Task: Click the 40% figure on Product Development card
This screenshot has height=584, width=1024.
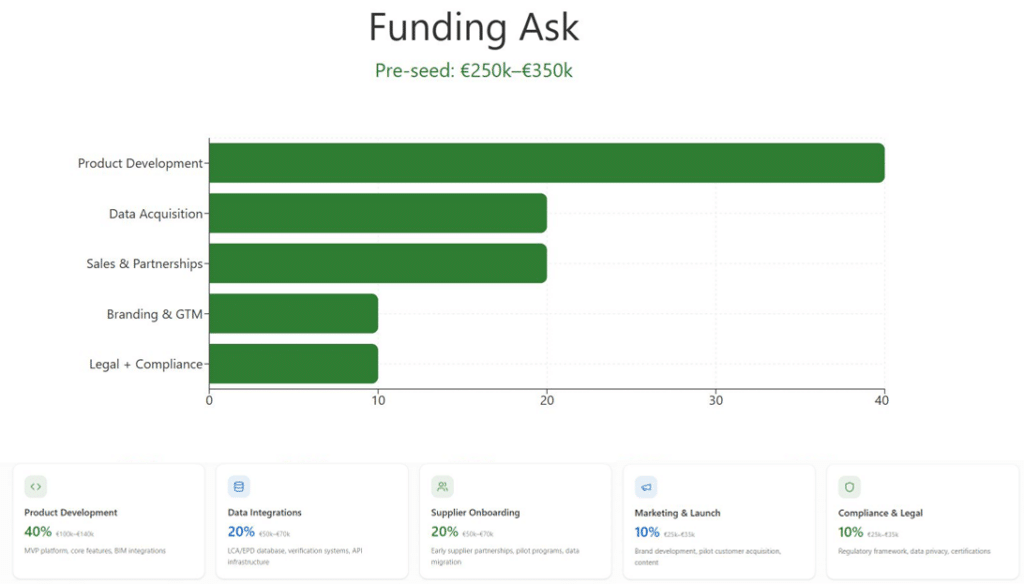Action: [x=38, y=532]
